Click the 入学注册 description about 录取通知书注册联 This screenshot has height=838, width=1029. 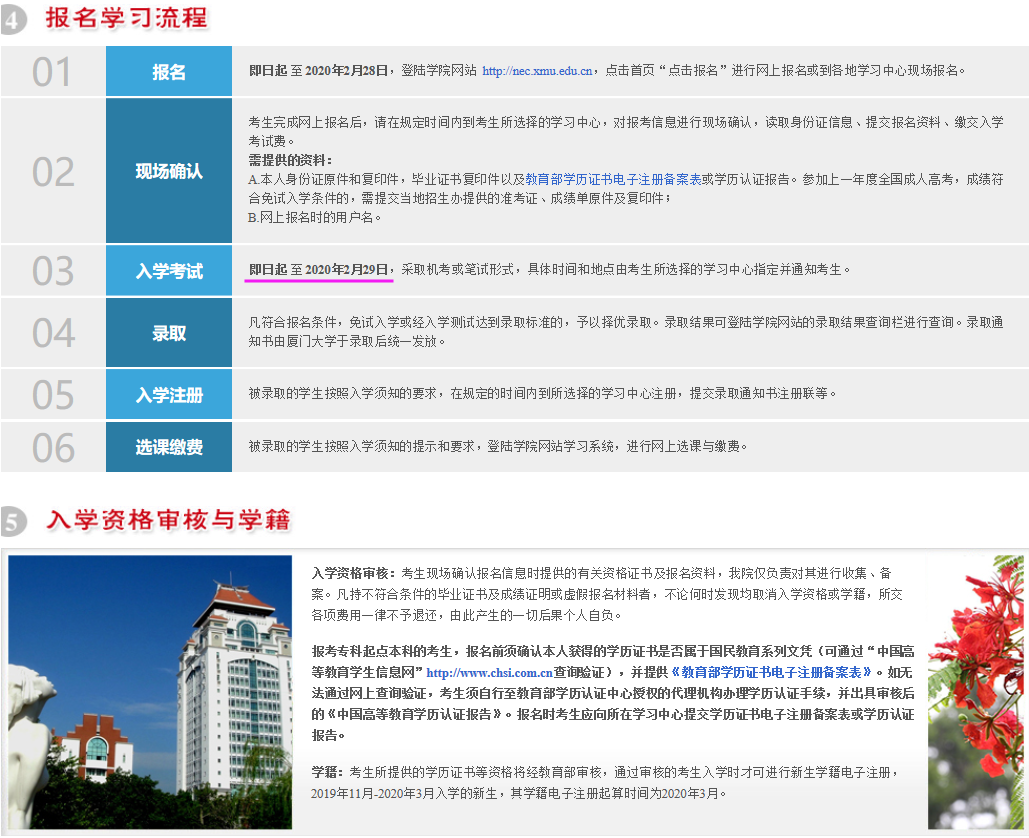[x=542, y=393]
